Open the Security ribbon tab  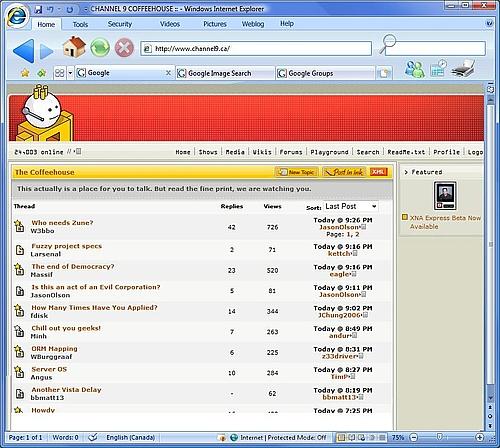pos(120,24)
